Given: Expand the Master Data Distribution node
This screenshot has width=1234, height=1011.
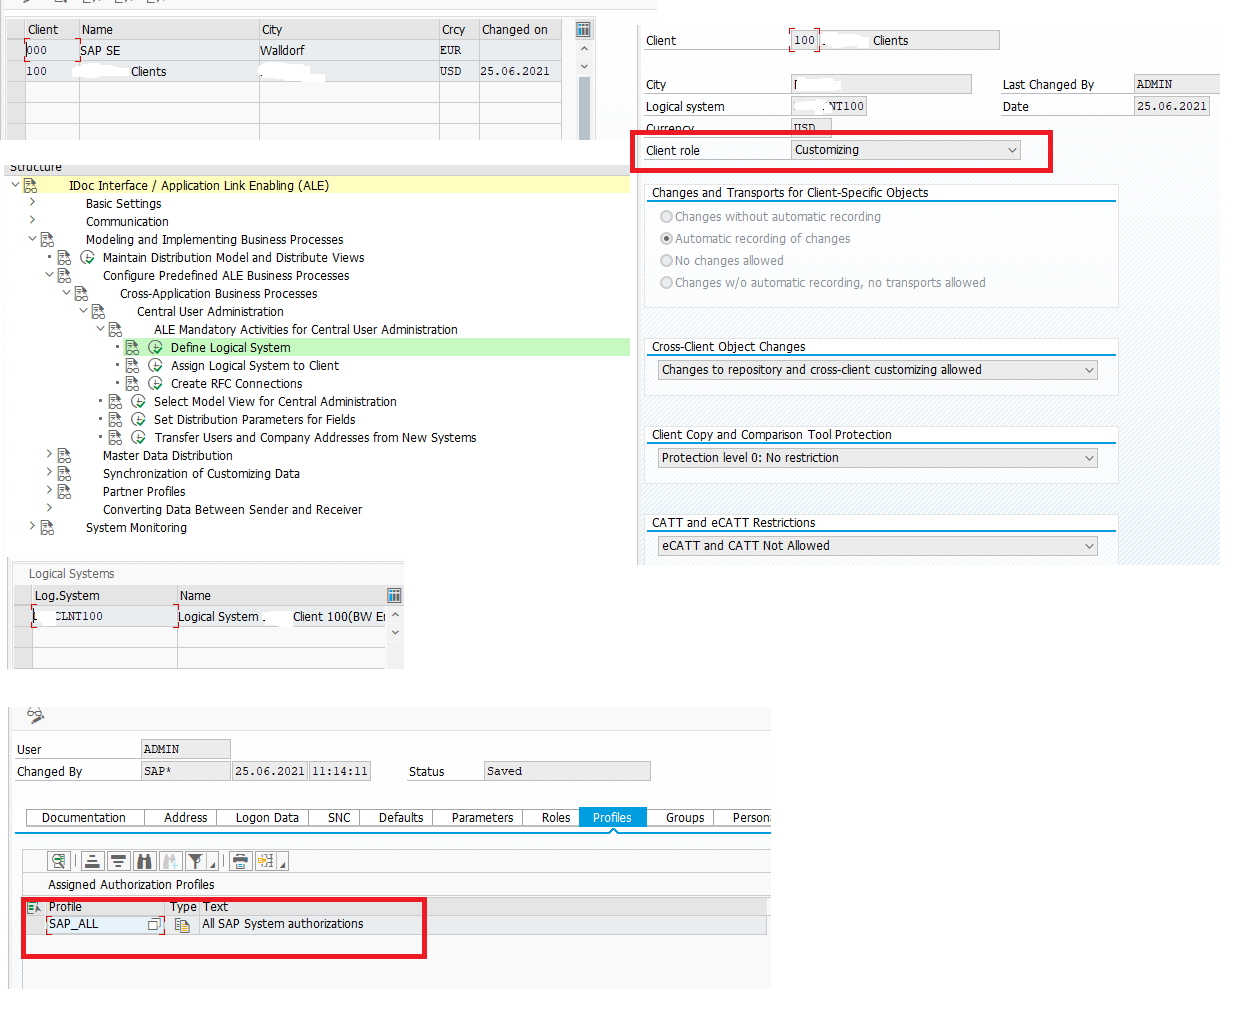Looking at the screenshot, I should click(x=49, y=455).
